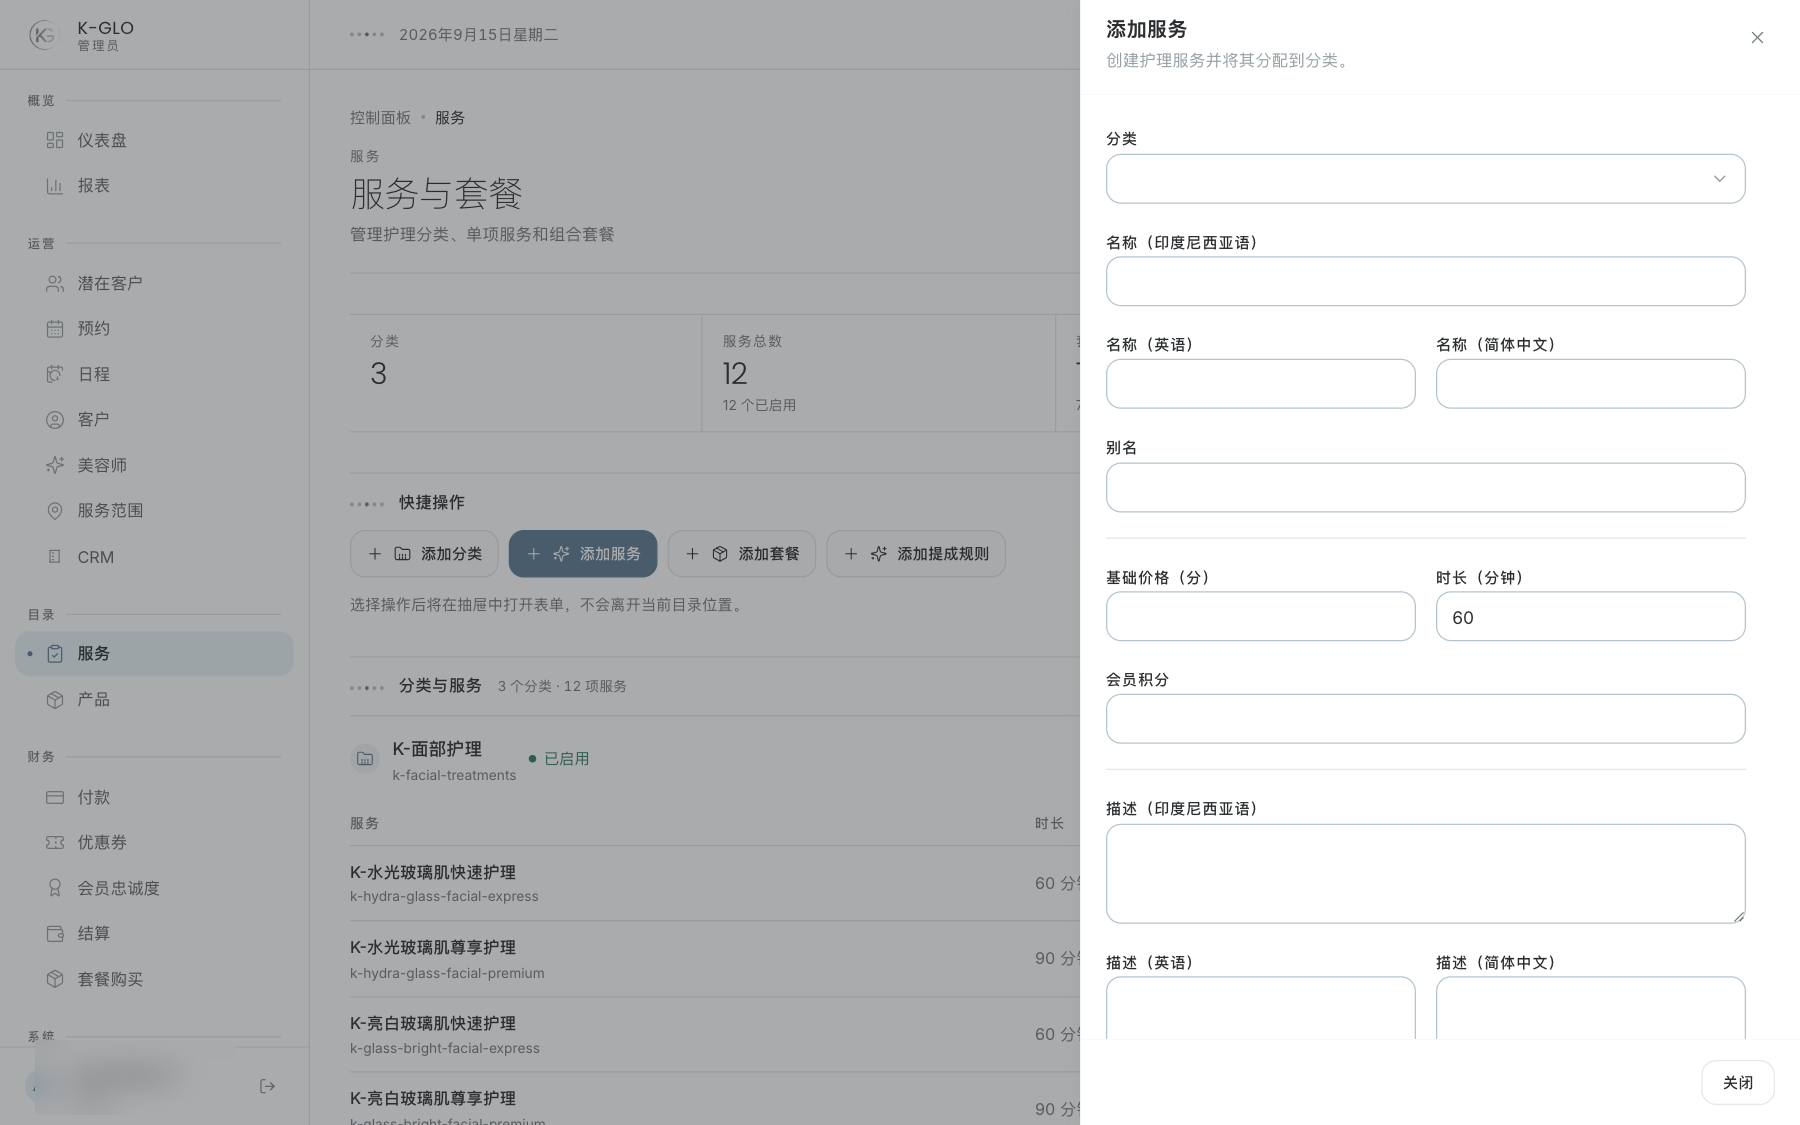Click 时长（分钟） field showing 60
This screenshot has width=1800, height=1125.
pyautogui.click(x=1590, y=617)
